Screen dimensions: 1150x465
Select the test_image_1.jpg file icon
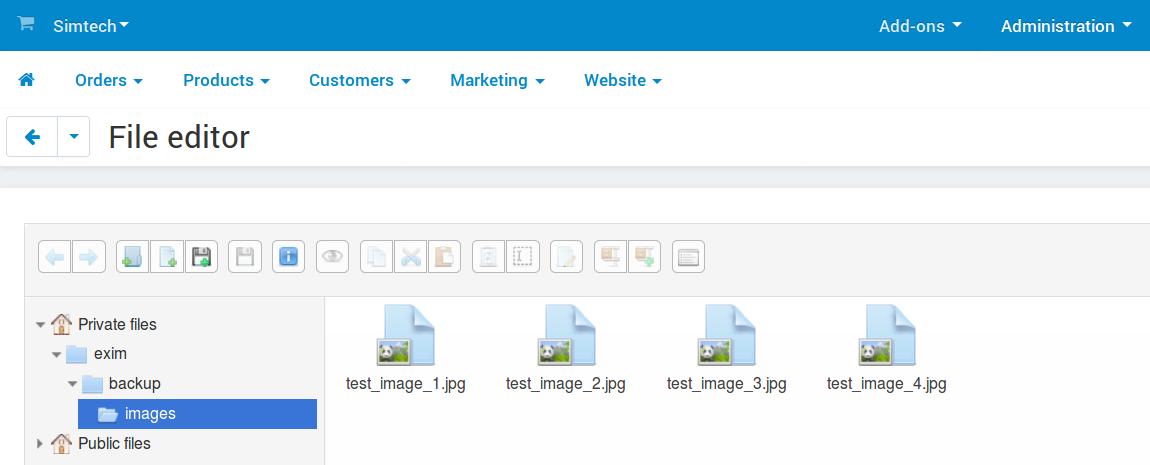coord(406,335)
